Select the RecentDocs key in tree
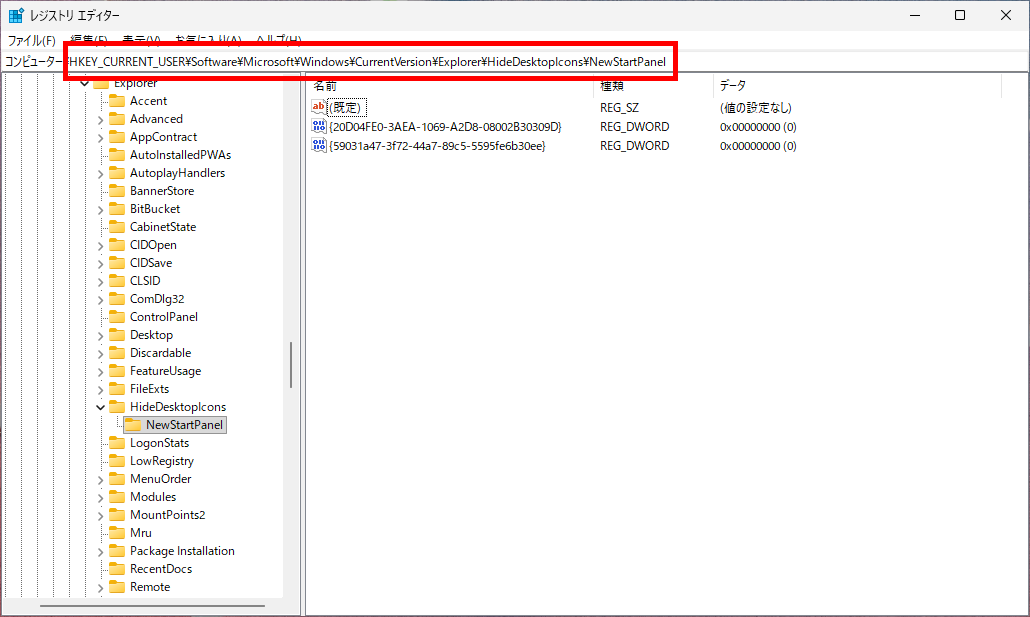 click(x=160, y=569)
